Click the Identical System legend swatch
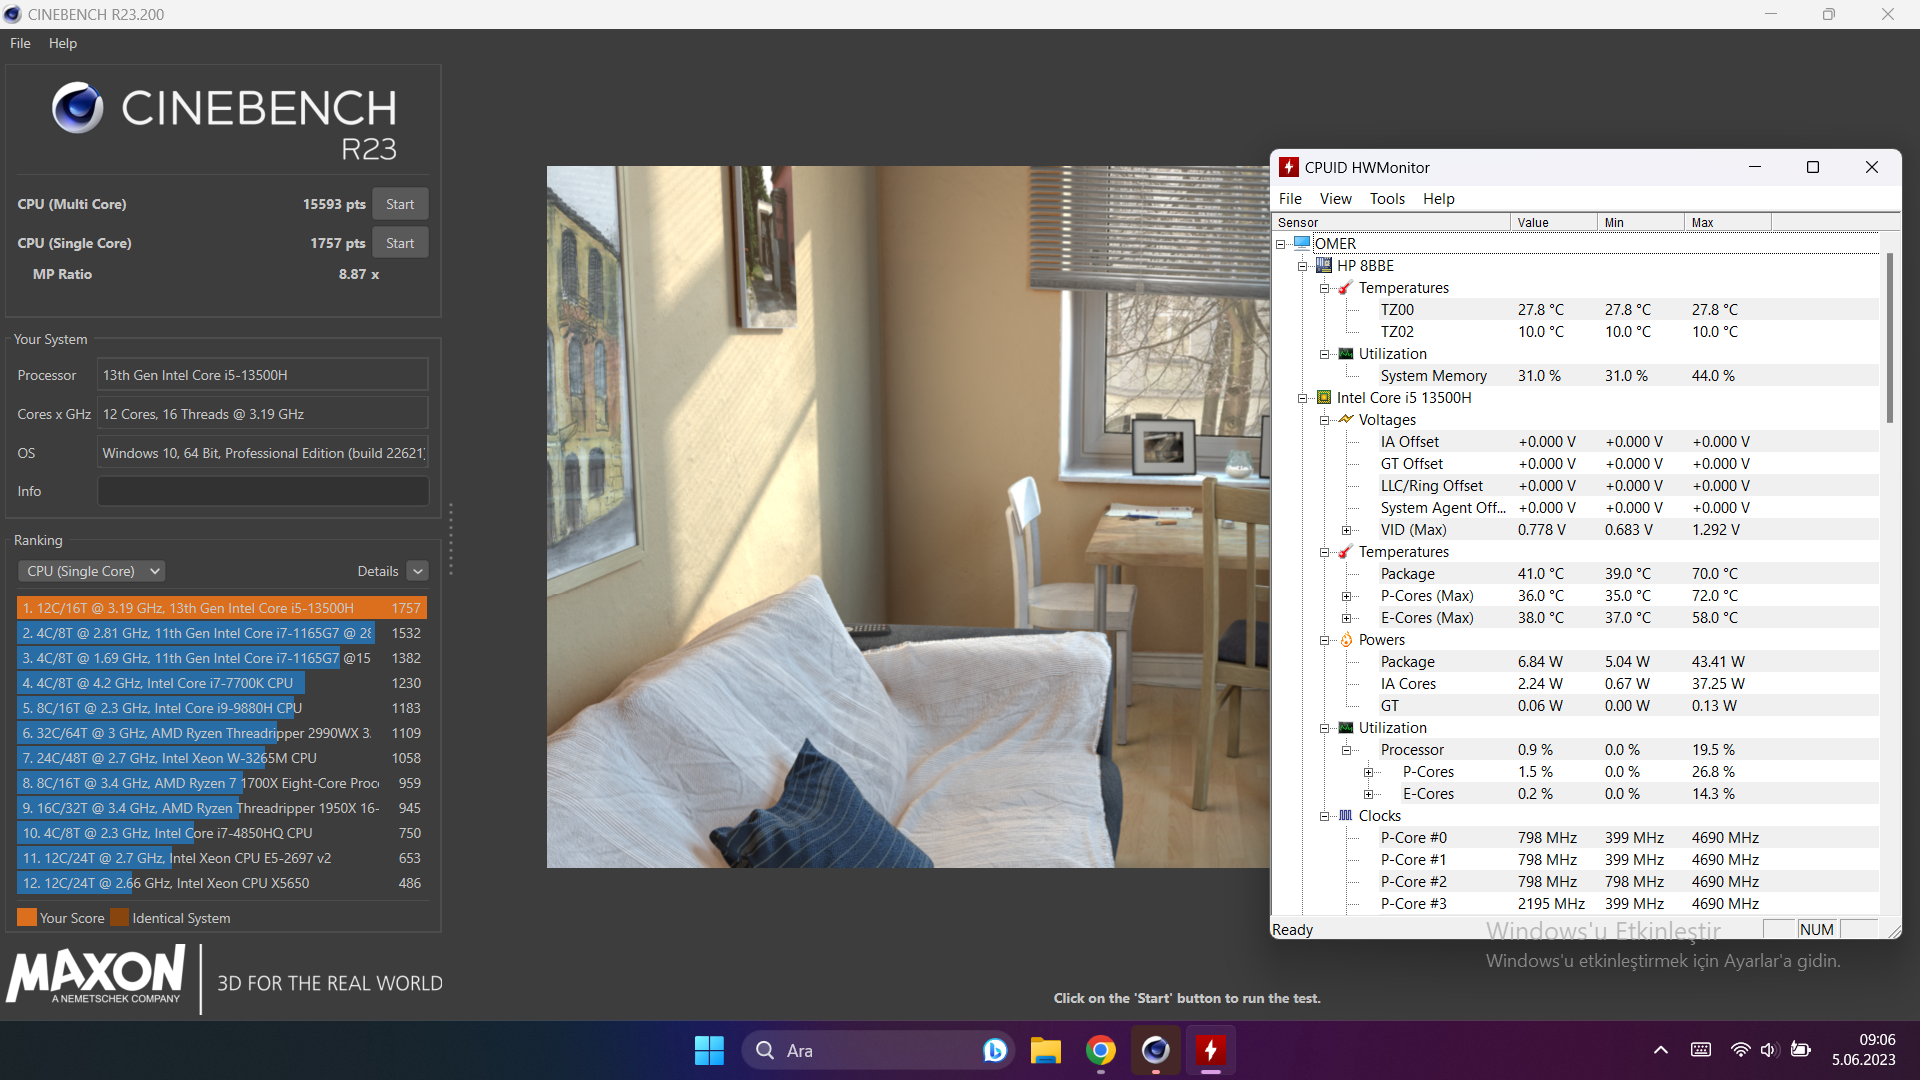This screenshot has width=1920, height=1080. tap(119, 917)
